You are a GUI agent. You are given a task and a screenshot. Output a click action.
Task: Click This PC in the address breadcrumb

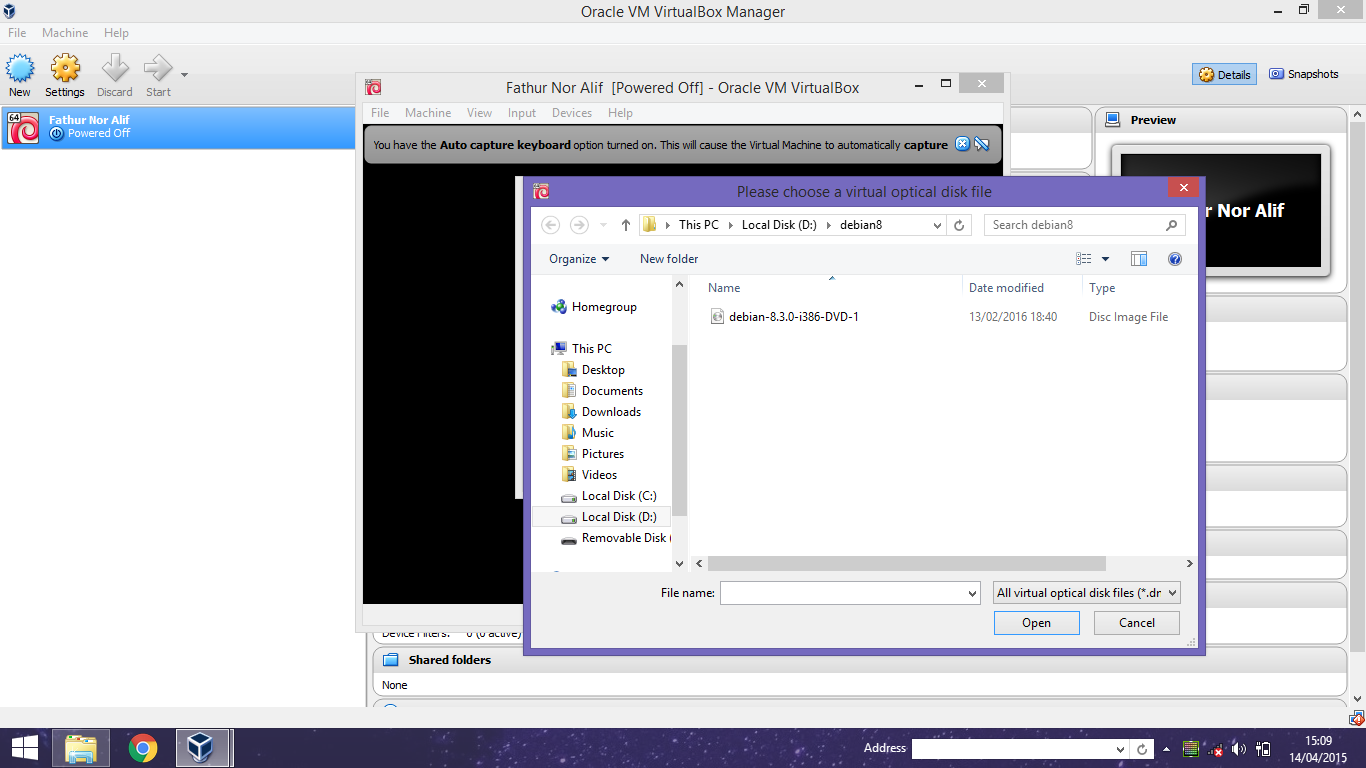click(699, 225)
